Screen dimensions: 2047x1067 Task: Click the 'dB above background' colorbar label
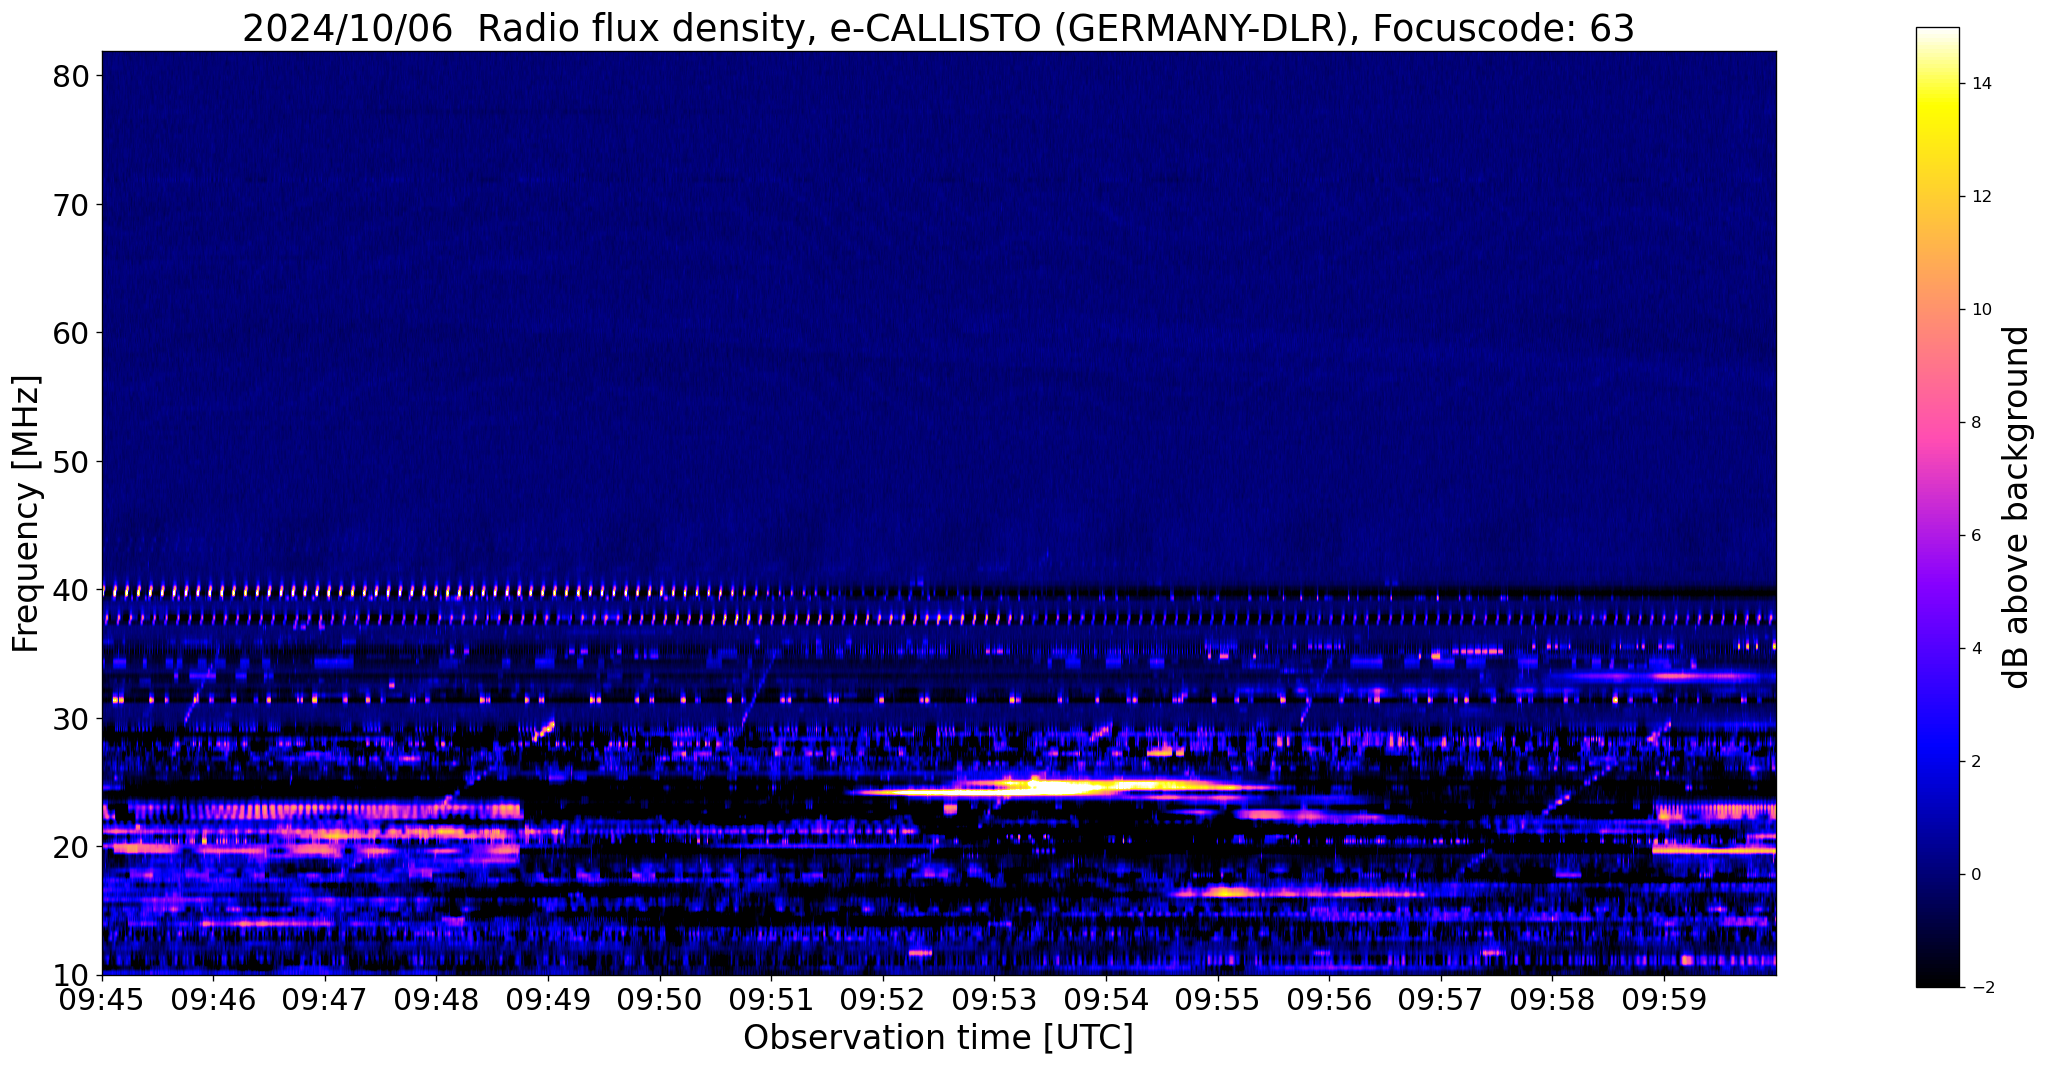2017,507
